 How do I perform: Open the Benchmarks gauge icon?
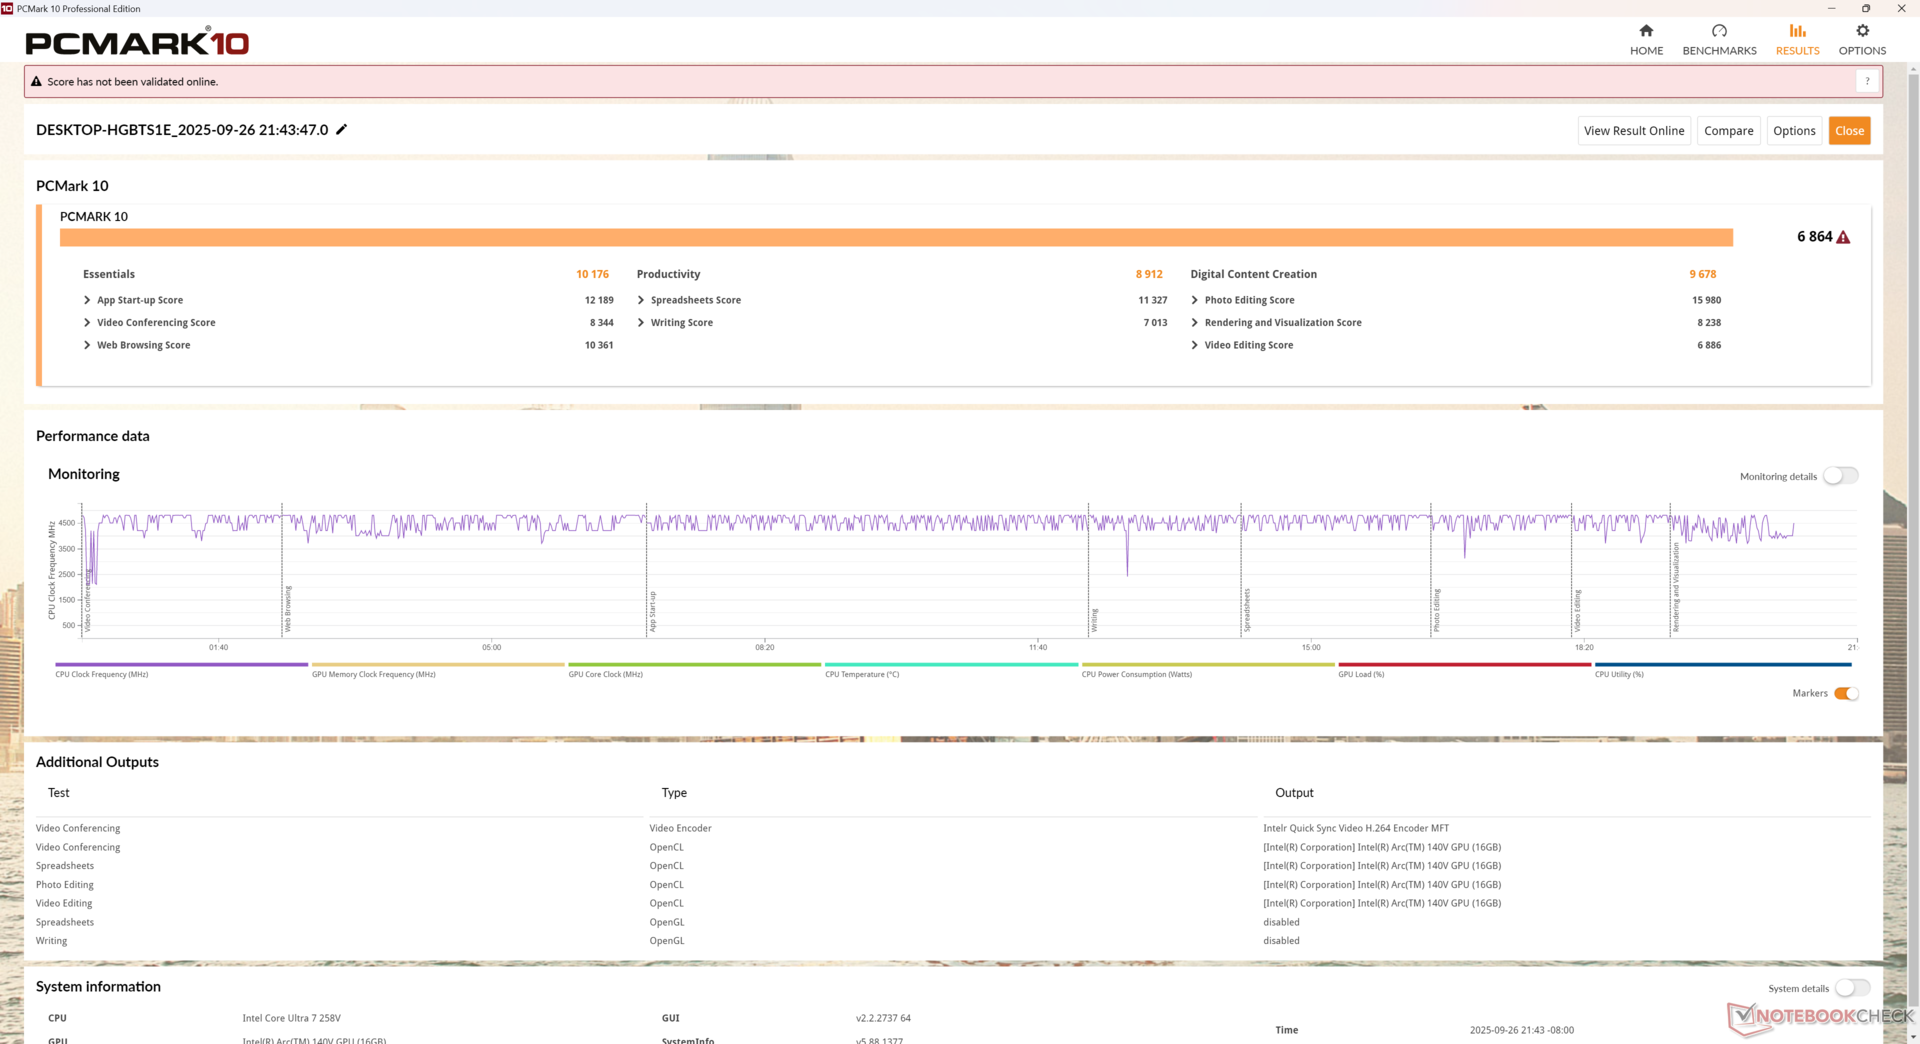[1719, 31]
